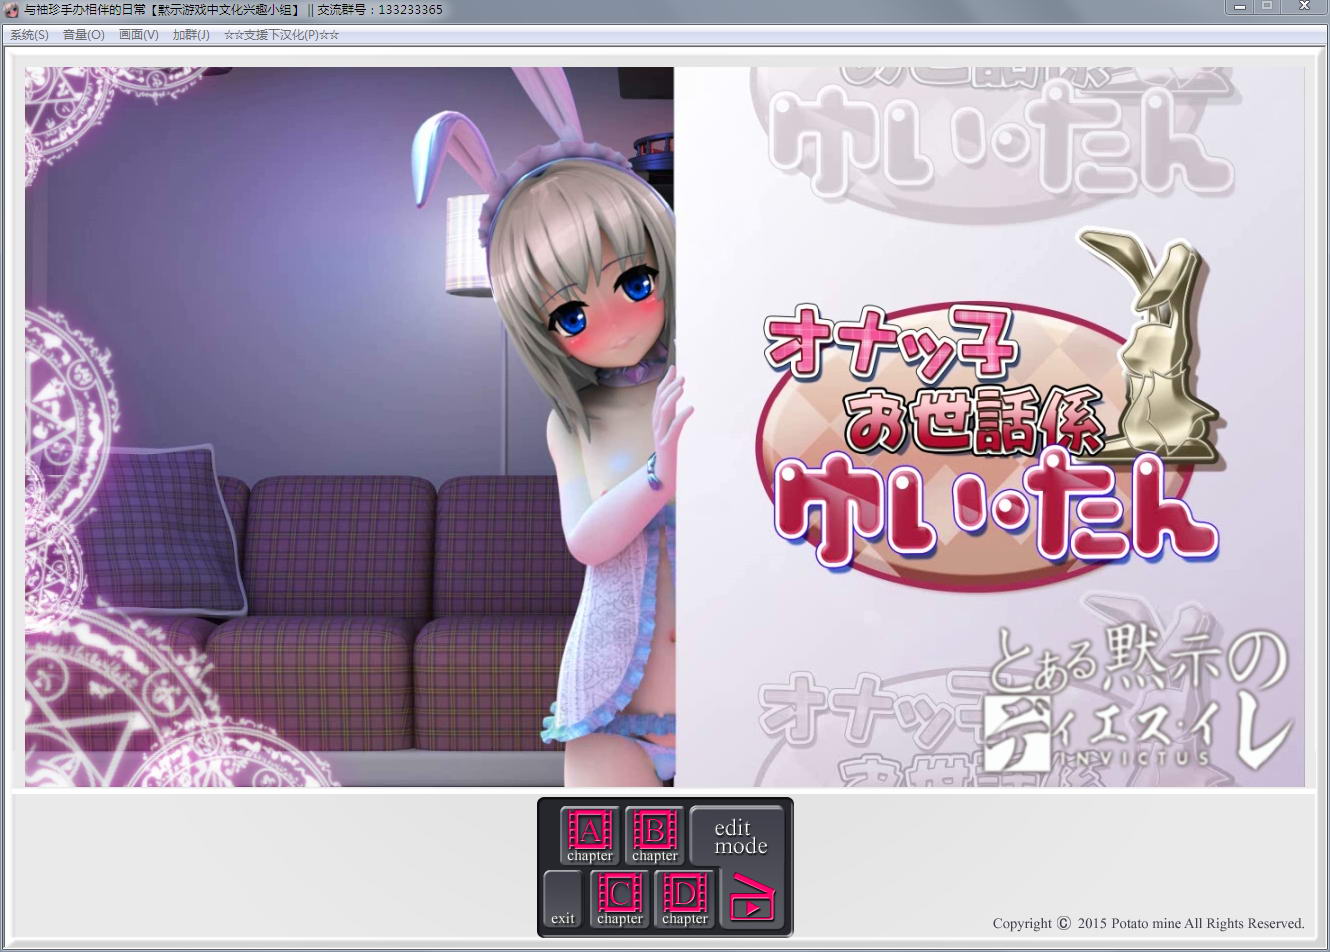
Task: Expand the 画面(V) menu
Action: click(138, 35)
